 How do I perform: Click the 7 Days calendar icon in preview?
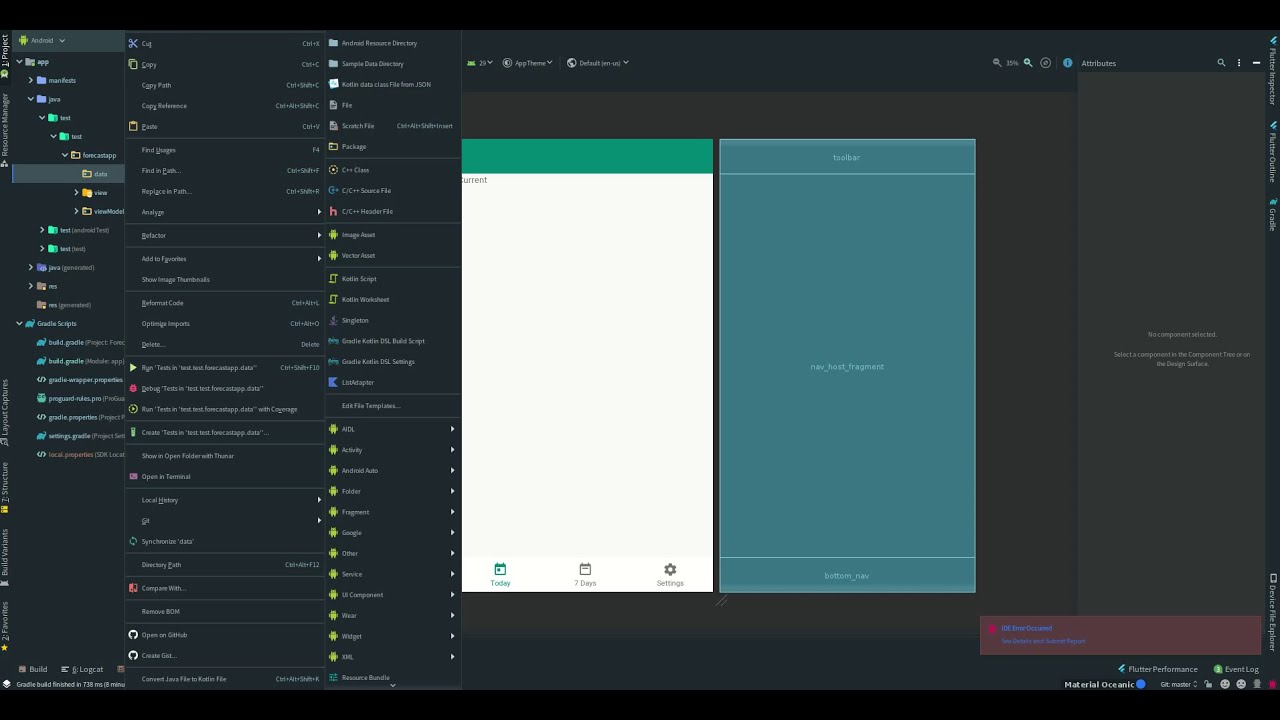click(585, 569)
